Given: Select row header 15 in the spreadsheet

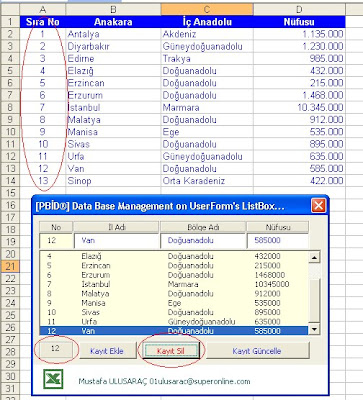Looking at the screenshot, I should [x=10, y=193].
